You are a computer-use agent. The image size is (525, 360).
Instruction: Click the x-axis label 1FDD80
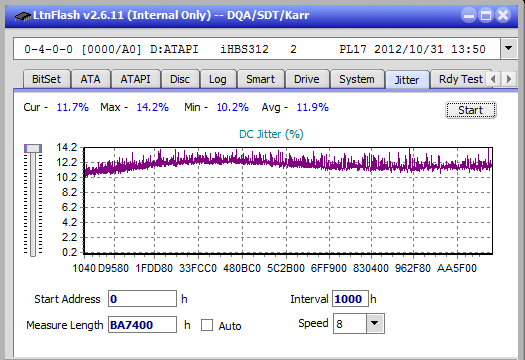coord(154,268)
